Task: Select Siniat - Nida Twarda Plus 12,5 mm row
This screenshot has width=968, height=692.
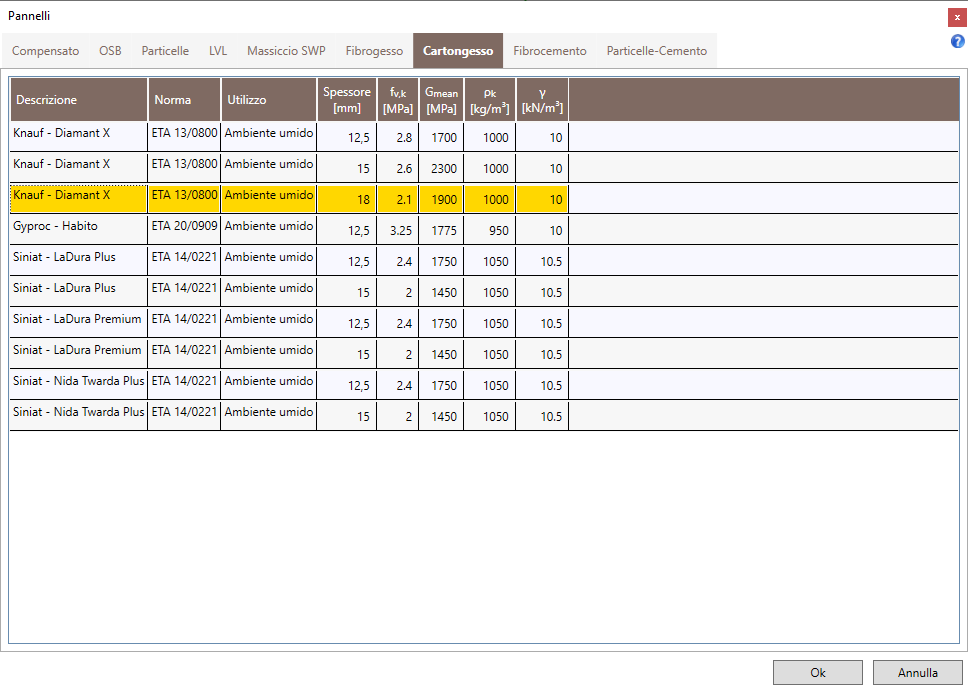Action: [x=484, y=384]
